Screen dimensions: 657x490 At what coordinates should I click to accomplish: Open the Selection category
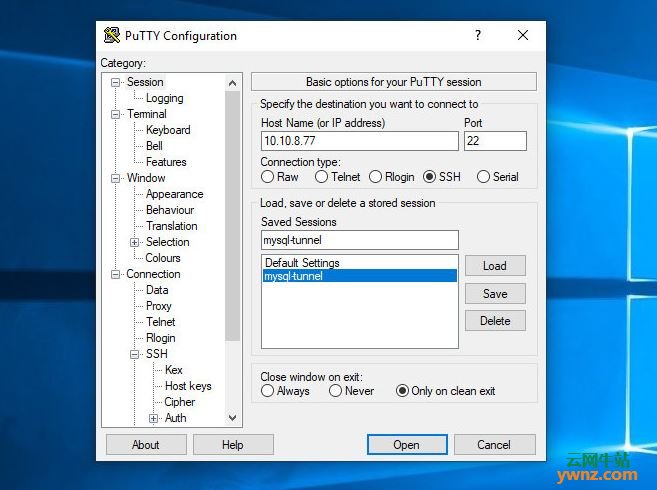168,242
